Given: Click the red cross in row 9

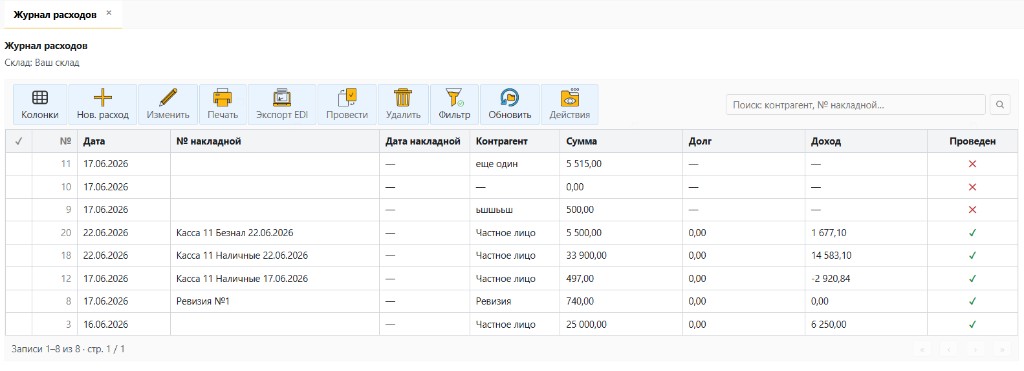Looking at the screenshot, I should (972, 210).
